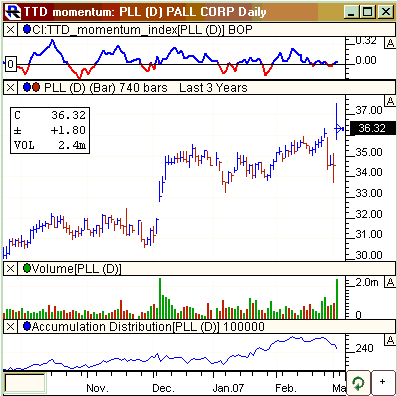
Task: Click the 'VOL 2.4m' readout
Action: pyautogui.click(x=50, y=145)
